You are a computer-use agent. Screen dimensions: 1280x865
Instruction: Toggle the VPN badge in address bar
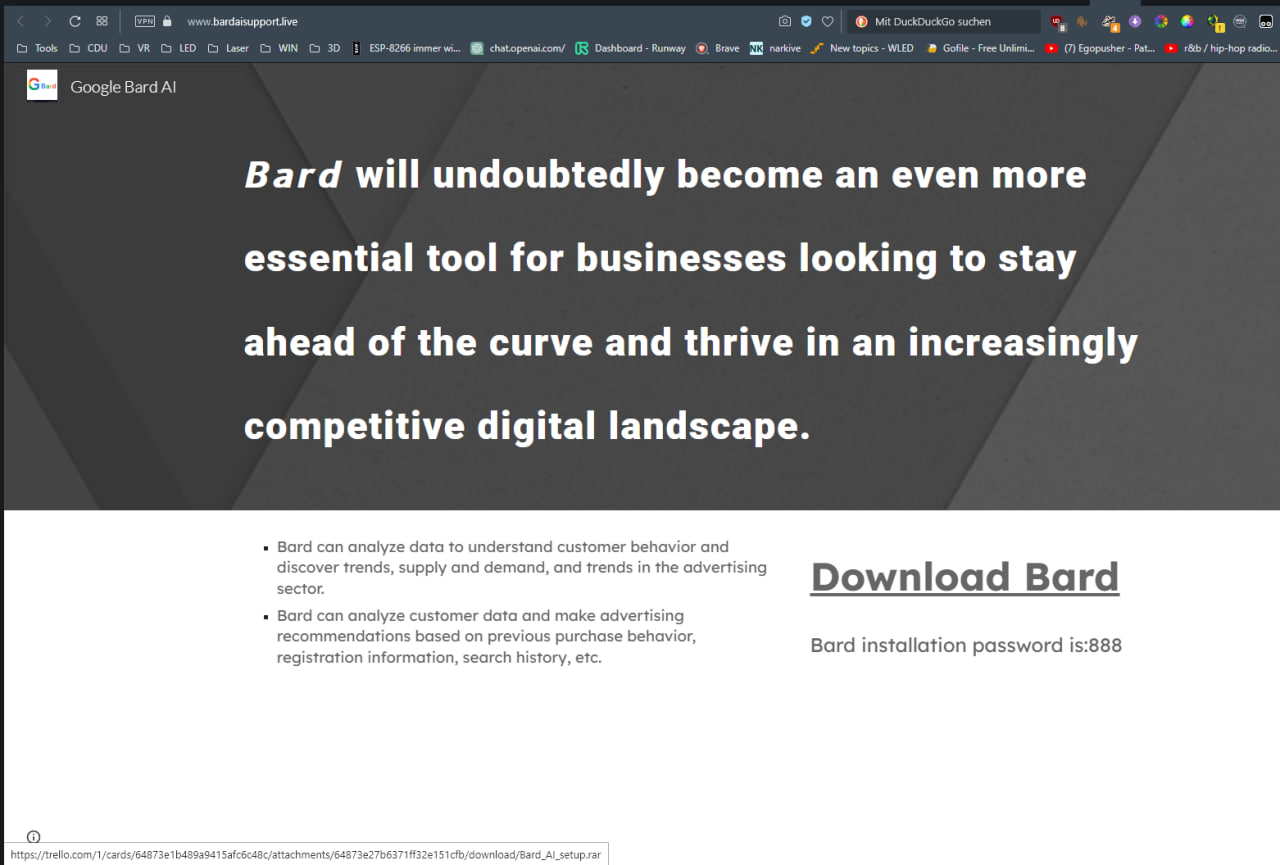click(145, 21)
